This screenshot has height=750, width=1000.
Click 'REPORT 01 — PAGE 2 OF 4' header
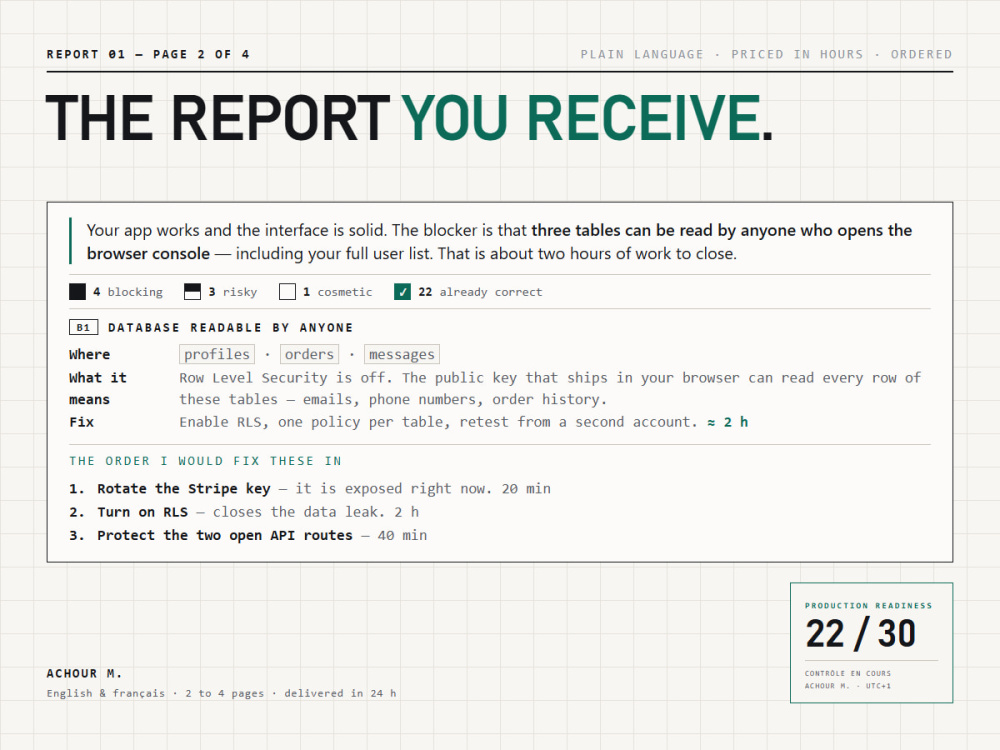(147, 54)
